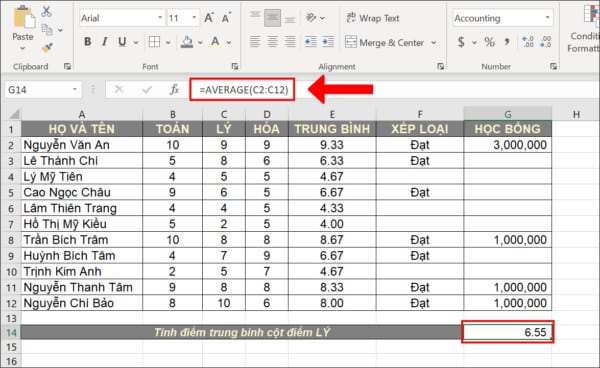Expand Merge & Center options arrow
This screenshot has height=368, width=600.
[x=434, y=42]
